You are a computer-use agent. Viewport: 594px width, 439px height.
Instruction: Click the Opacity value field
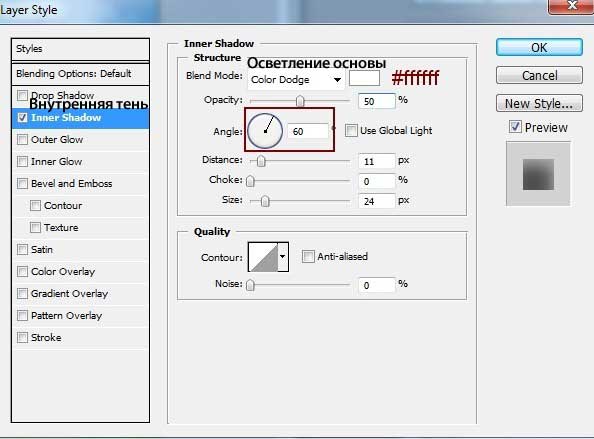377,101
